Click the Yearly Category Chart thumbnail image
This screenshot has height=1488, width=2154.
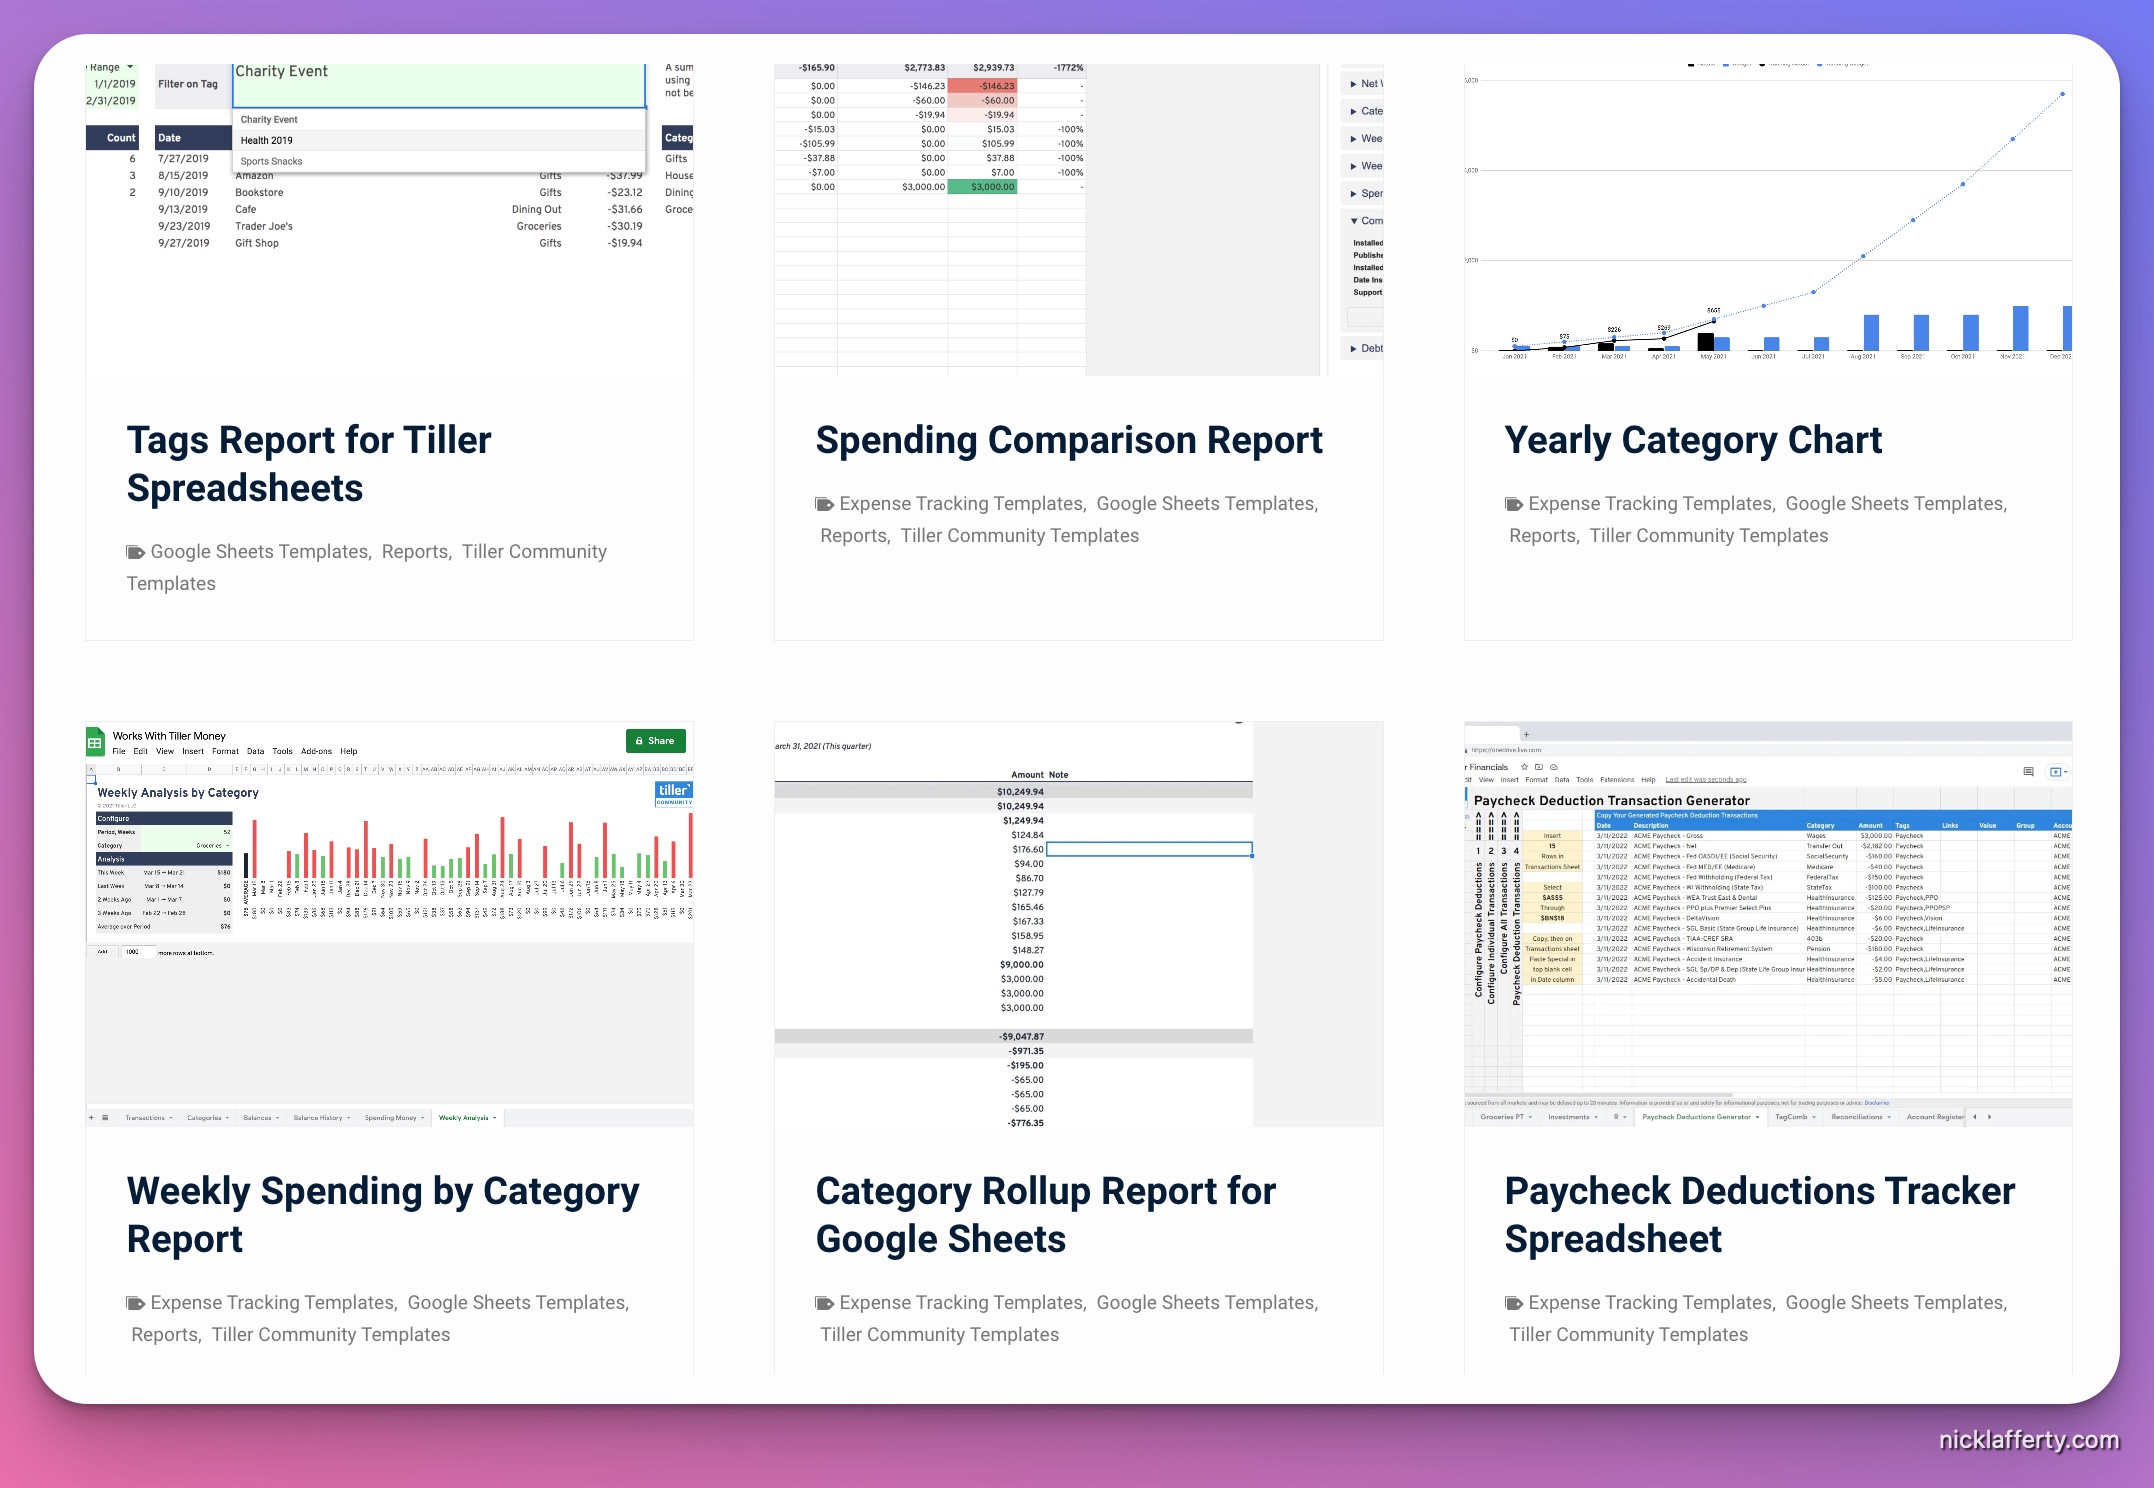[1767, 220]
